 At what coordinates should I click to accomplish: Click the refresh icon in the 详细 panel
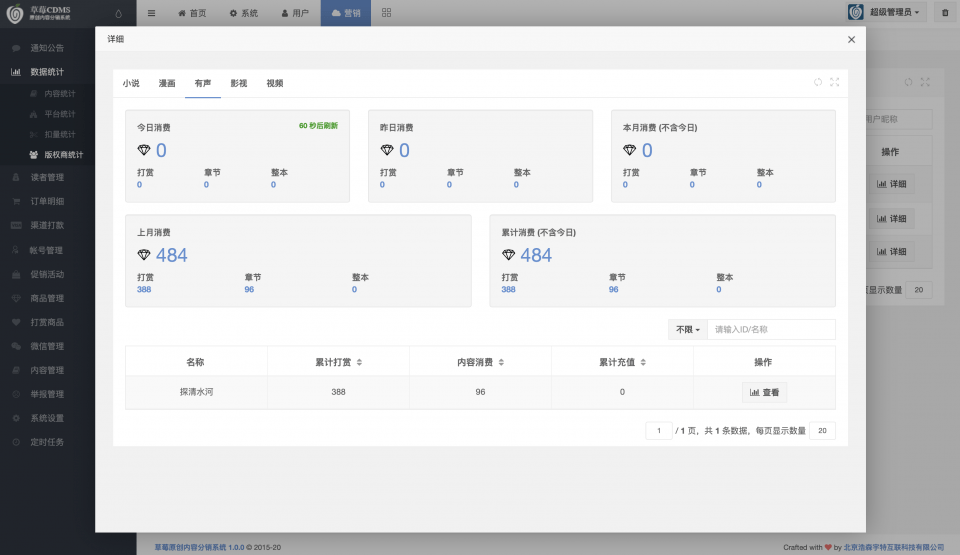tap(818, 83)
